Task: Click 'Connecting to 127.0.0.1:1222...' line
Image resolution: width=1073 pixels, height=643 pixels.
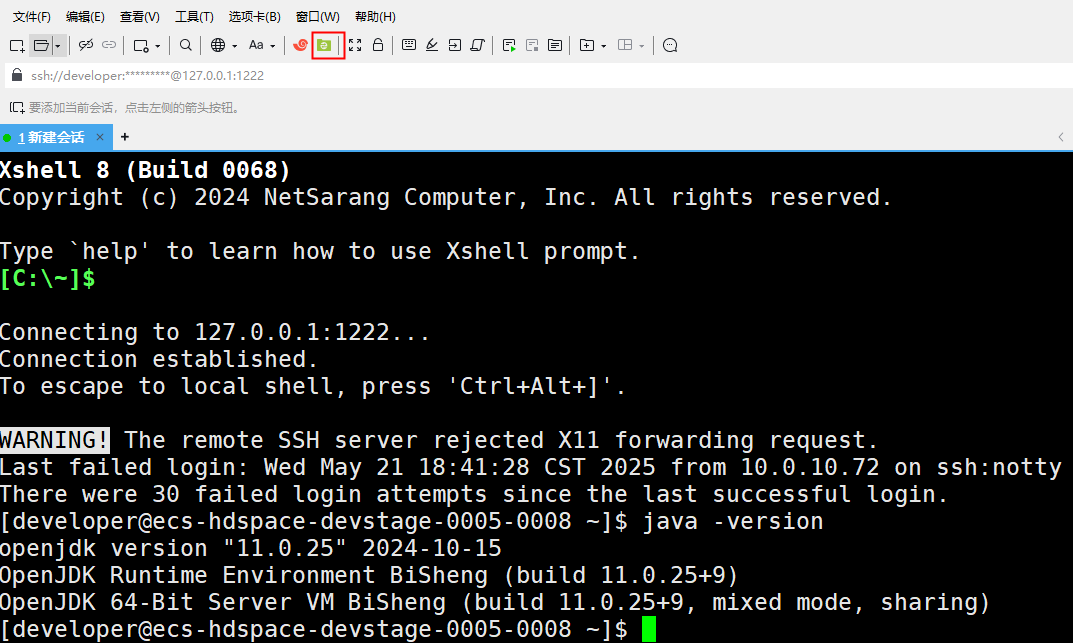Action: click(215, 332)
